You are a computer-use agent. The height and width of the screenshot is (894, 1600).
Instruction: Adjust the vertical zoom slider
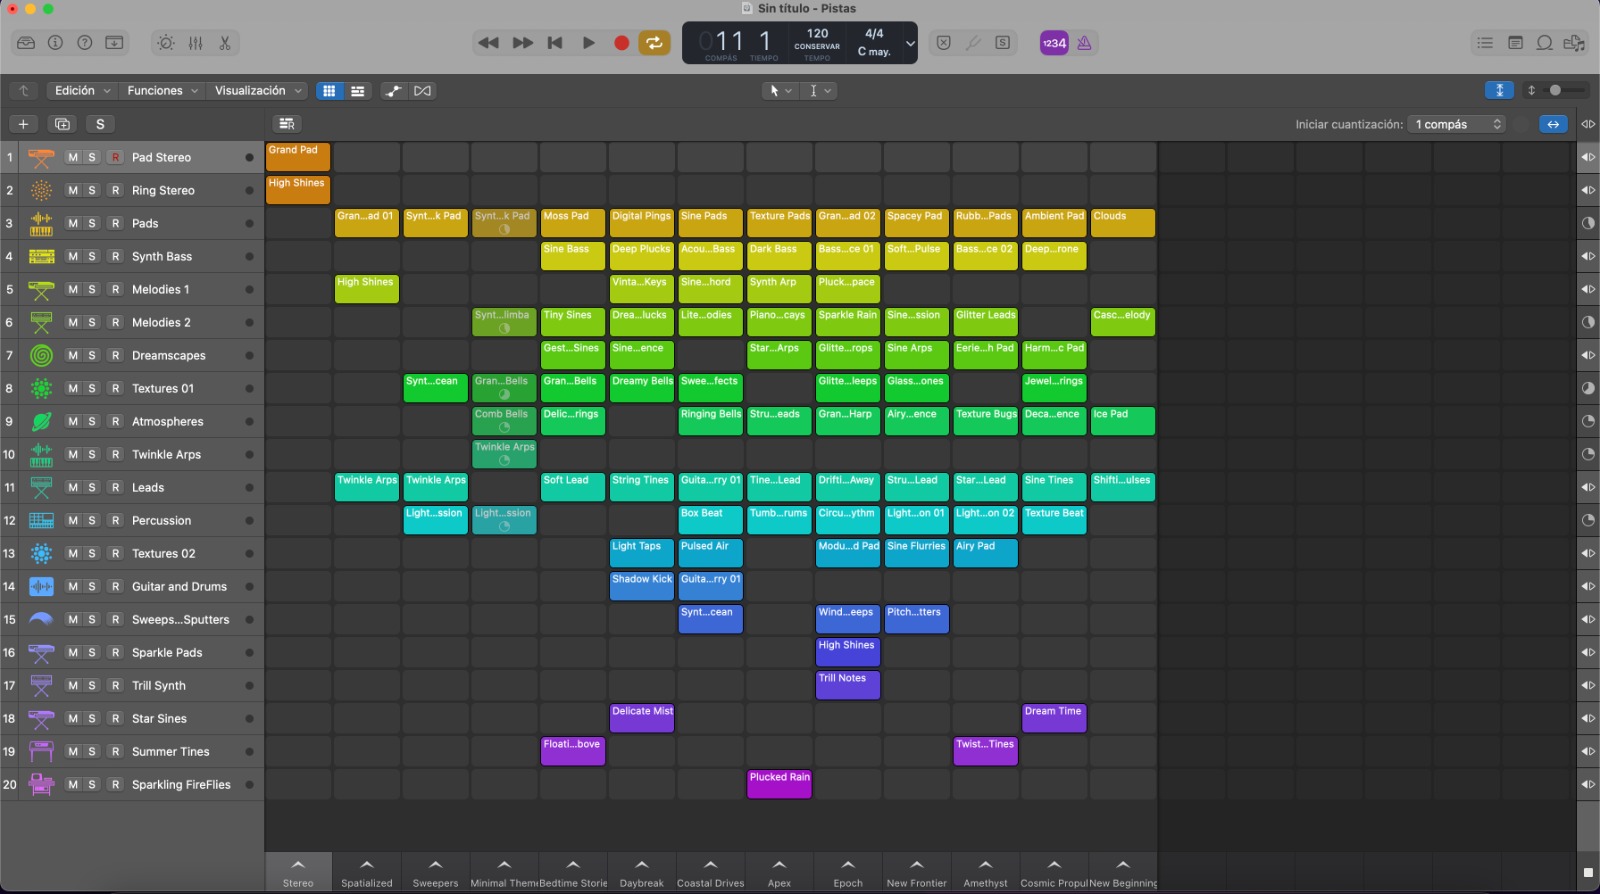click(x=1556, y=91)
